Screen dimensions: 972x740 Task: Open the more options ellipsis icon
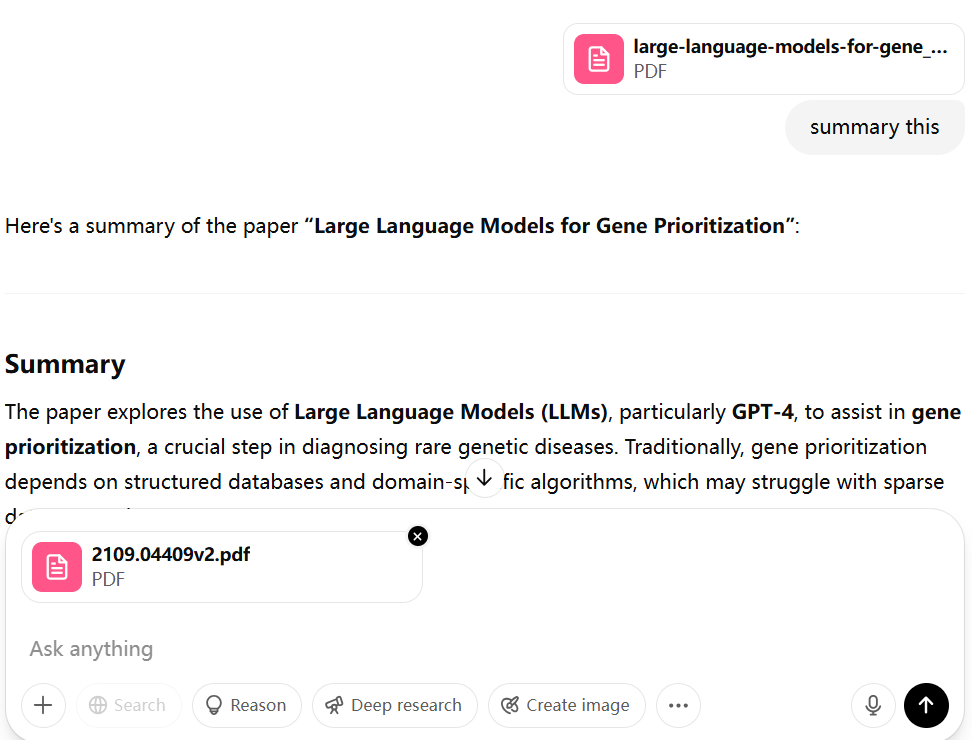[678, 706]
